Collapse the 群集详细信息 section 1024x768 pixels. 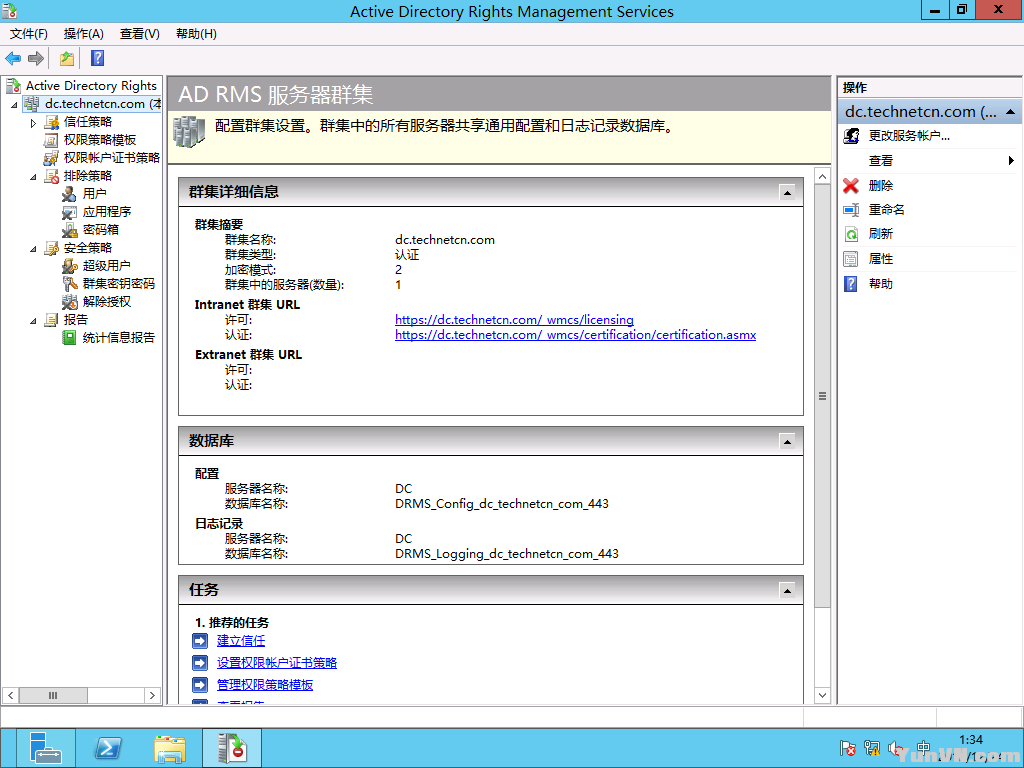(x=787, y=193)
